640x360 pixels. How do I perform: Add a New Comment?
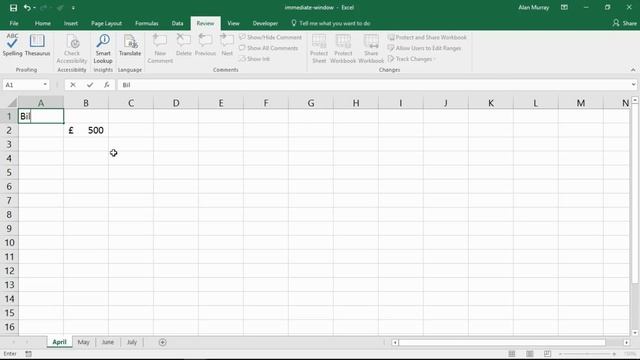tap(160, 49)
